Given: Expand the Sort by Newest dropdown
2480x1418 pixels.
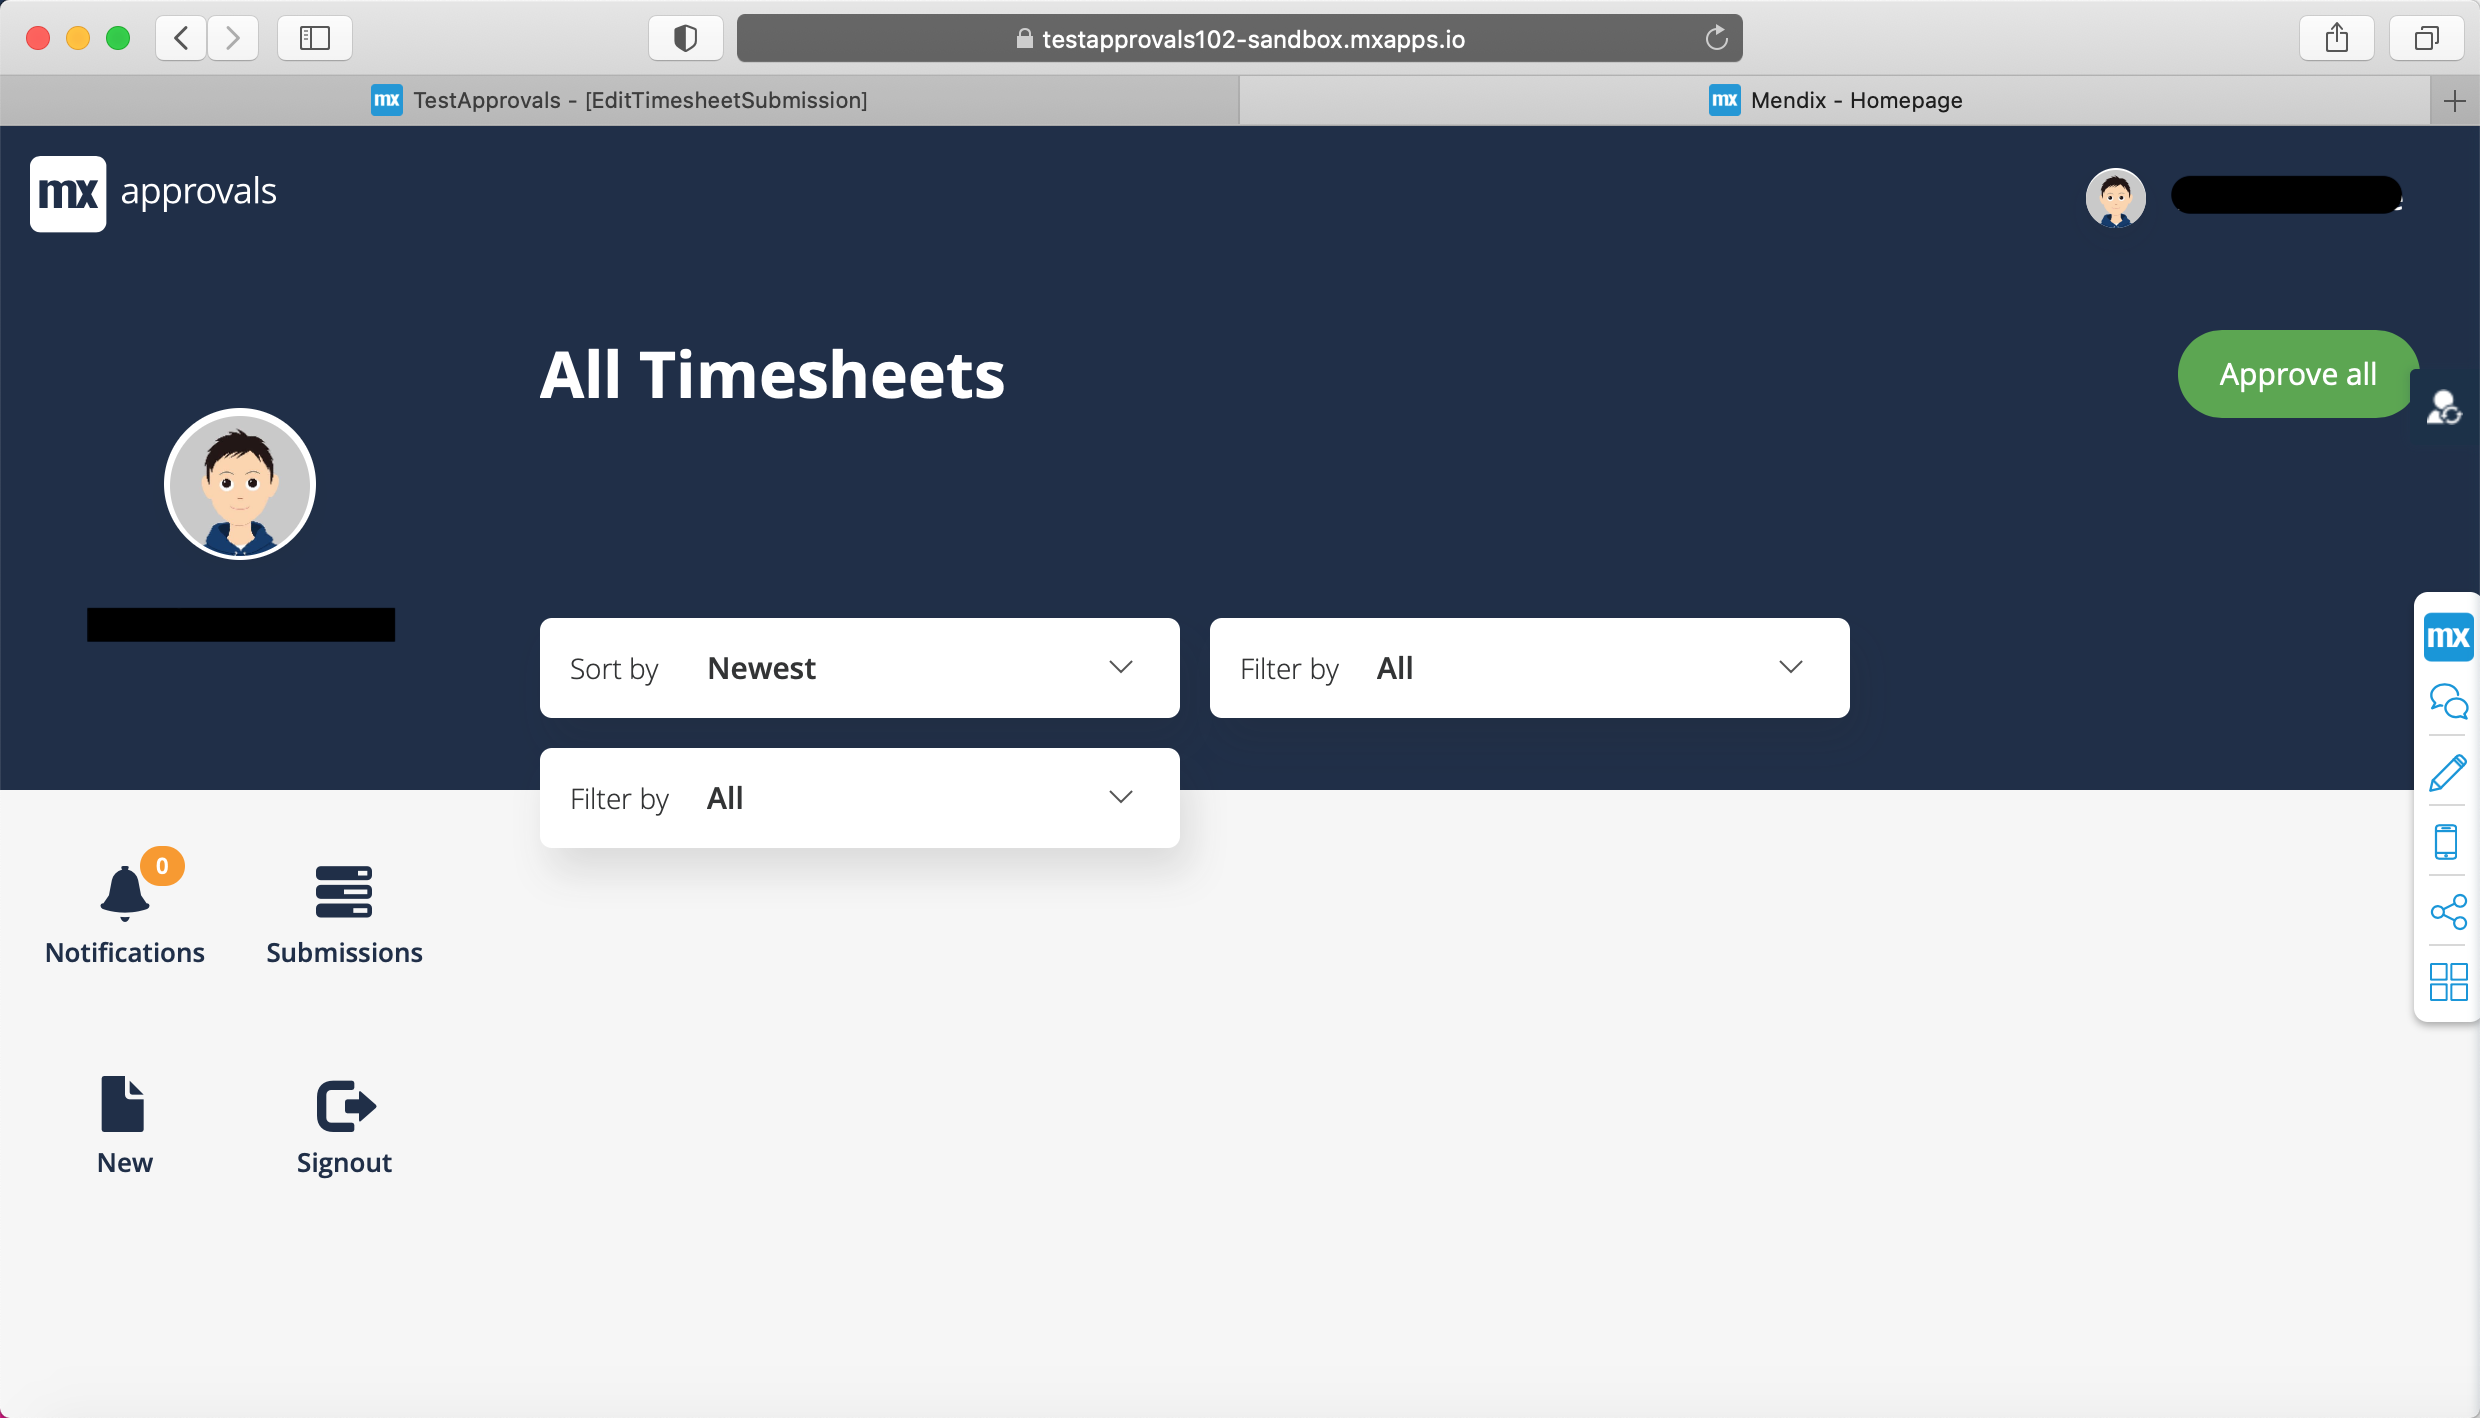Looking at the screenshot, I should tap(859, 668).
